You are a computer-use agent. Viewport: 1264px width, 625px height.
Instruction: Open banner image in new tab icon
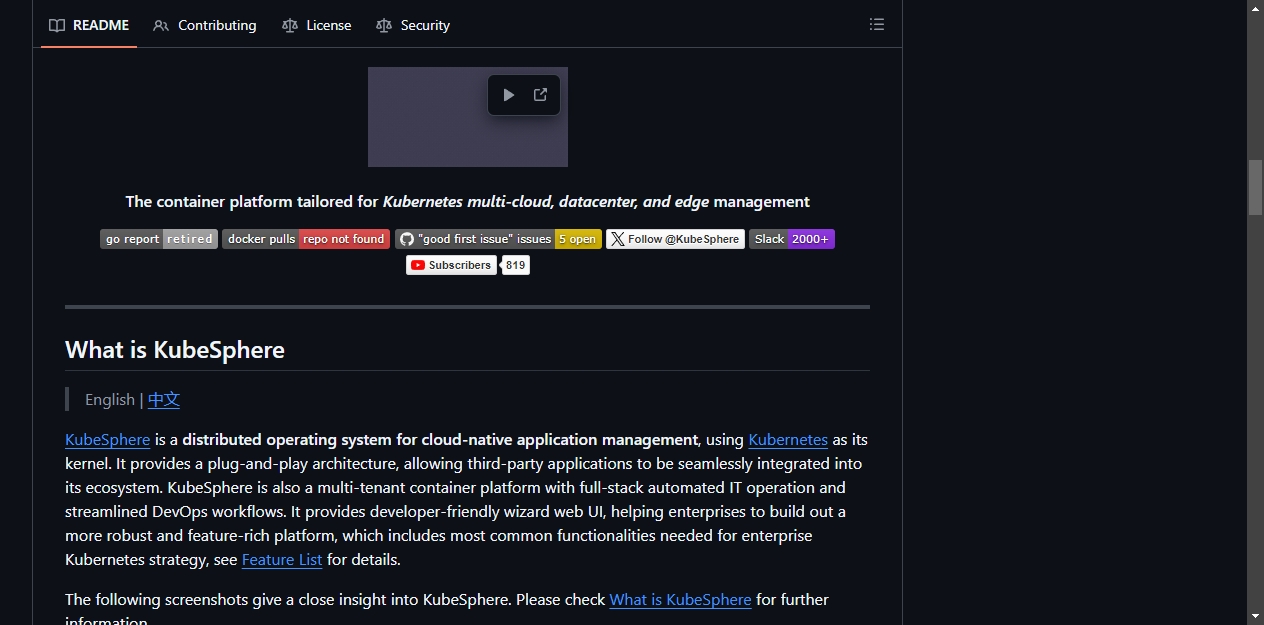point(540,95)
